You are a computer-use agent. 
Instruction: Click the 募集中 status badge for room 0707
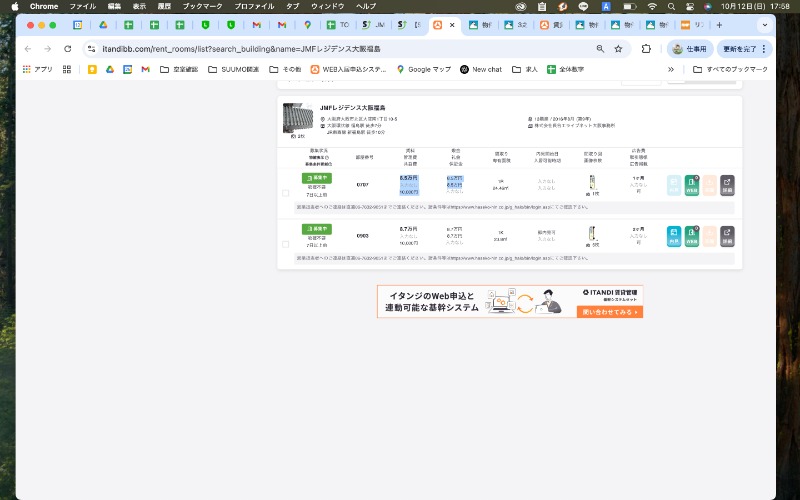pyautogui.click(x=316, y=178)
